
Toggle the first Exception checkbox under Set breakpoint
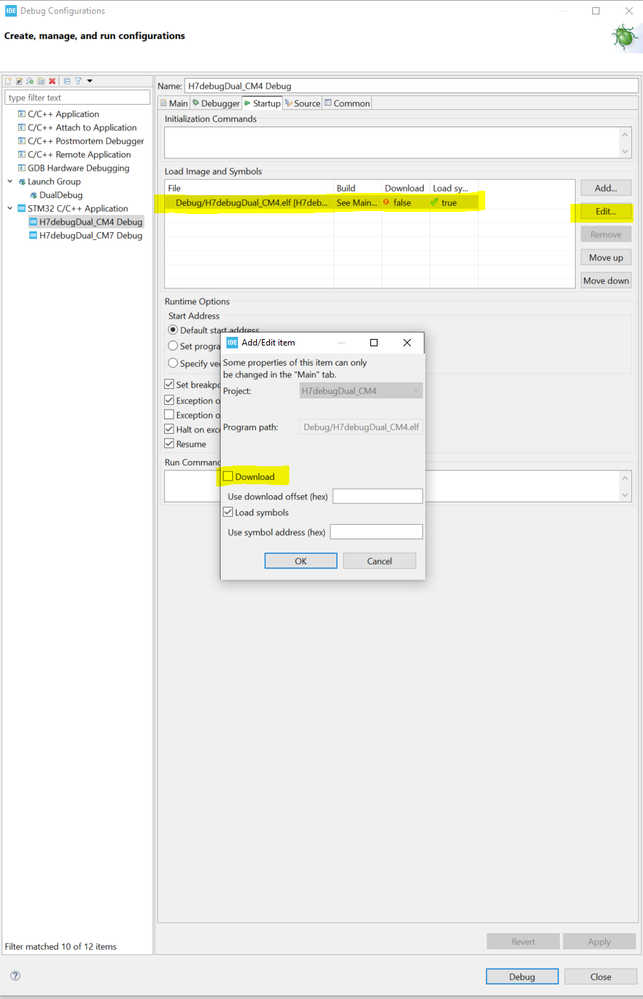click(x=169, y=400)
